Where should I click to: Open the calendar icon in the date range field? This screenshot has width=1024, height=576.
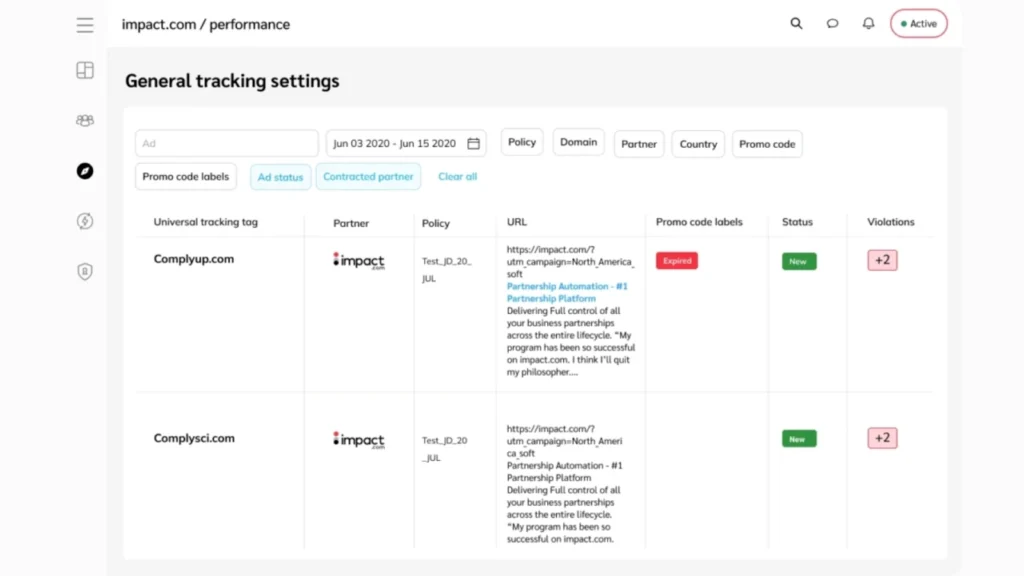click(474, 143)
